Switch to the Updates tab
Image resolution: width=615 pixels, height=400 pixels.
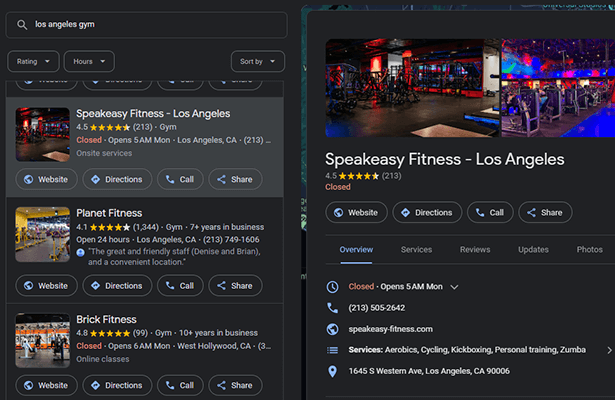click(x=533, y=250)
